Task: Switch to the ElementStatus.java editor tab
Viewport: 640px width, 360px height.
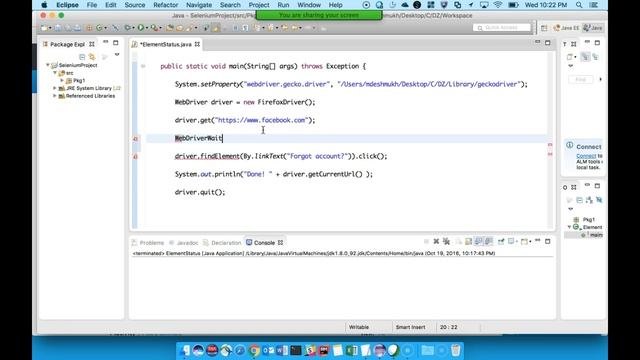Action: coord(166,44)
